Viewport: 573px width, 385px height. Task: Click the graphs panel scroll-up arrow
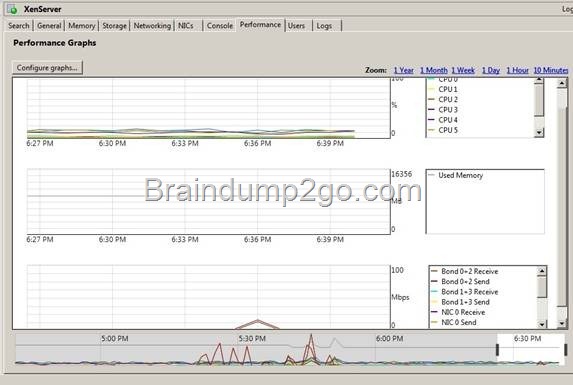[562, 83]
